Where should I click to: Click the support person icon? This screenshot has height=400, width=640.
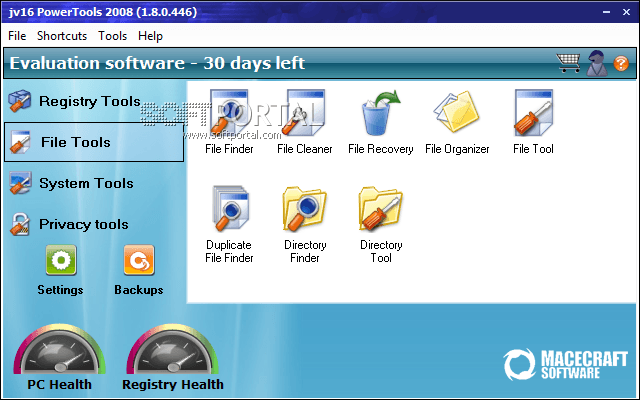point(597,63)
